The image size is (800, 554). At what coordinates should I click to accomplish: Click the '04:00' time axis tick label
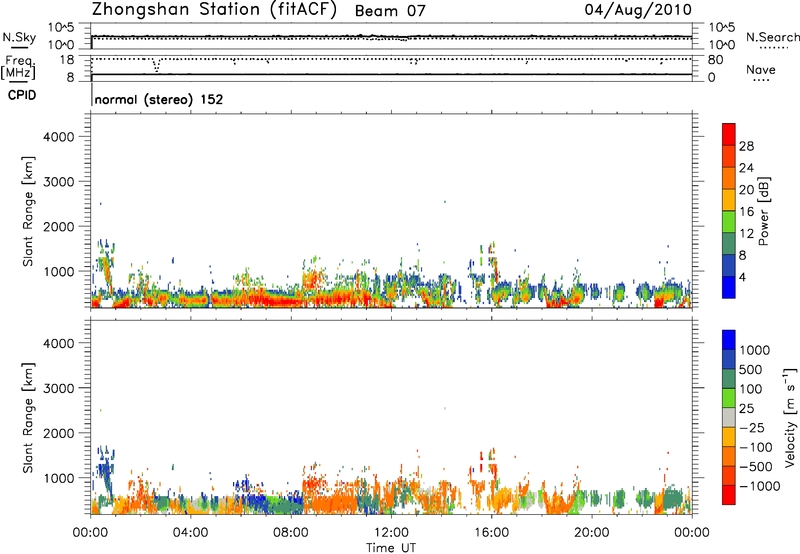(x=190, y=533)
